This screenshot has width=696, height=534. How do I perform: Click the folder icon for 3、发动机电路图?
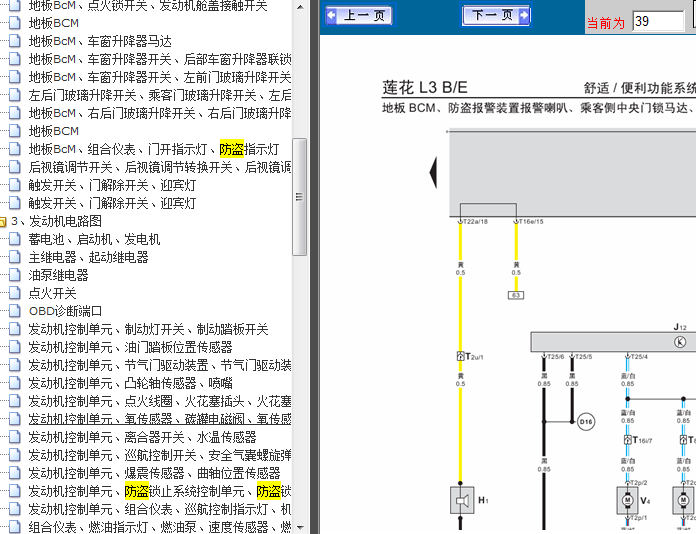click(x=3, y=222)
